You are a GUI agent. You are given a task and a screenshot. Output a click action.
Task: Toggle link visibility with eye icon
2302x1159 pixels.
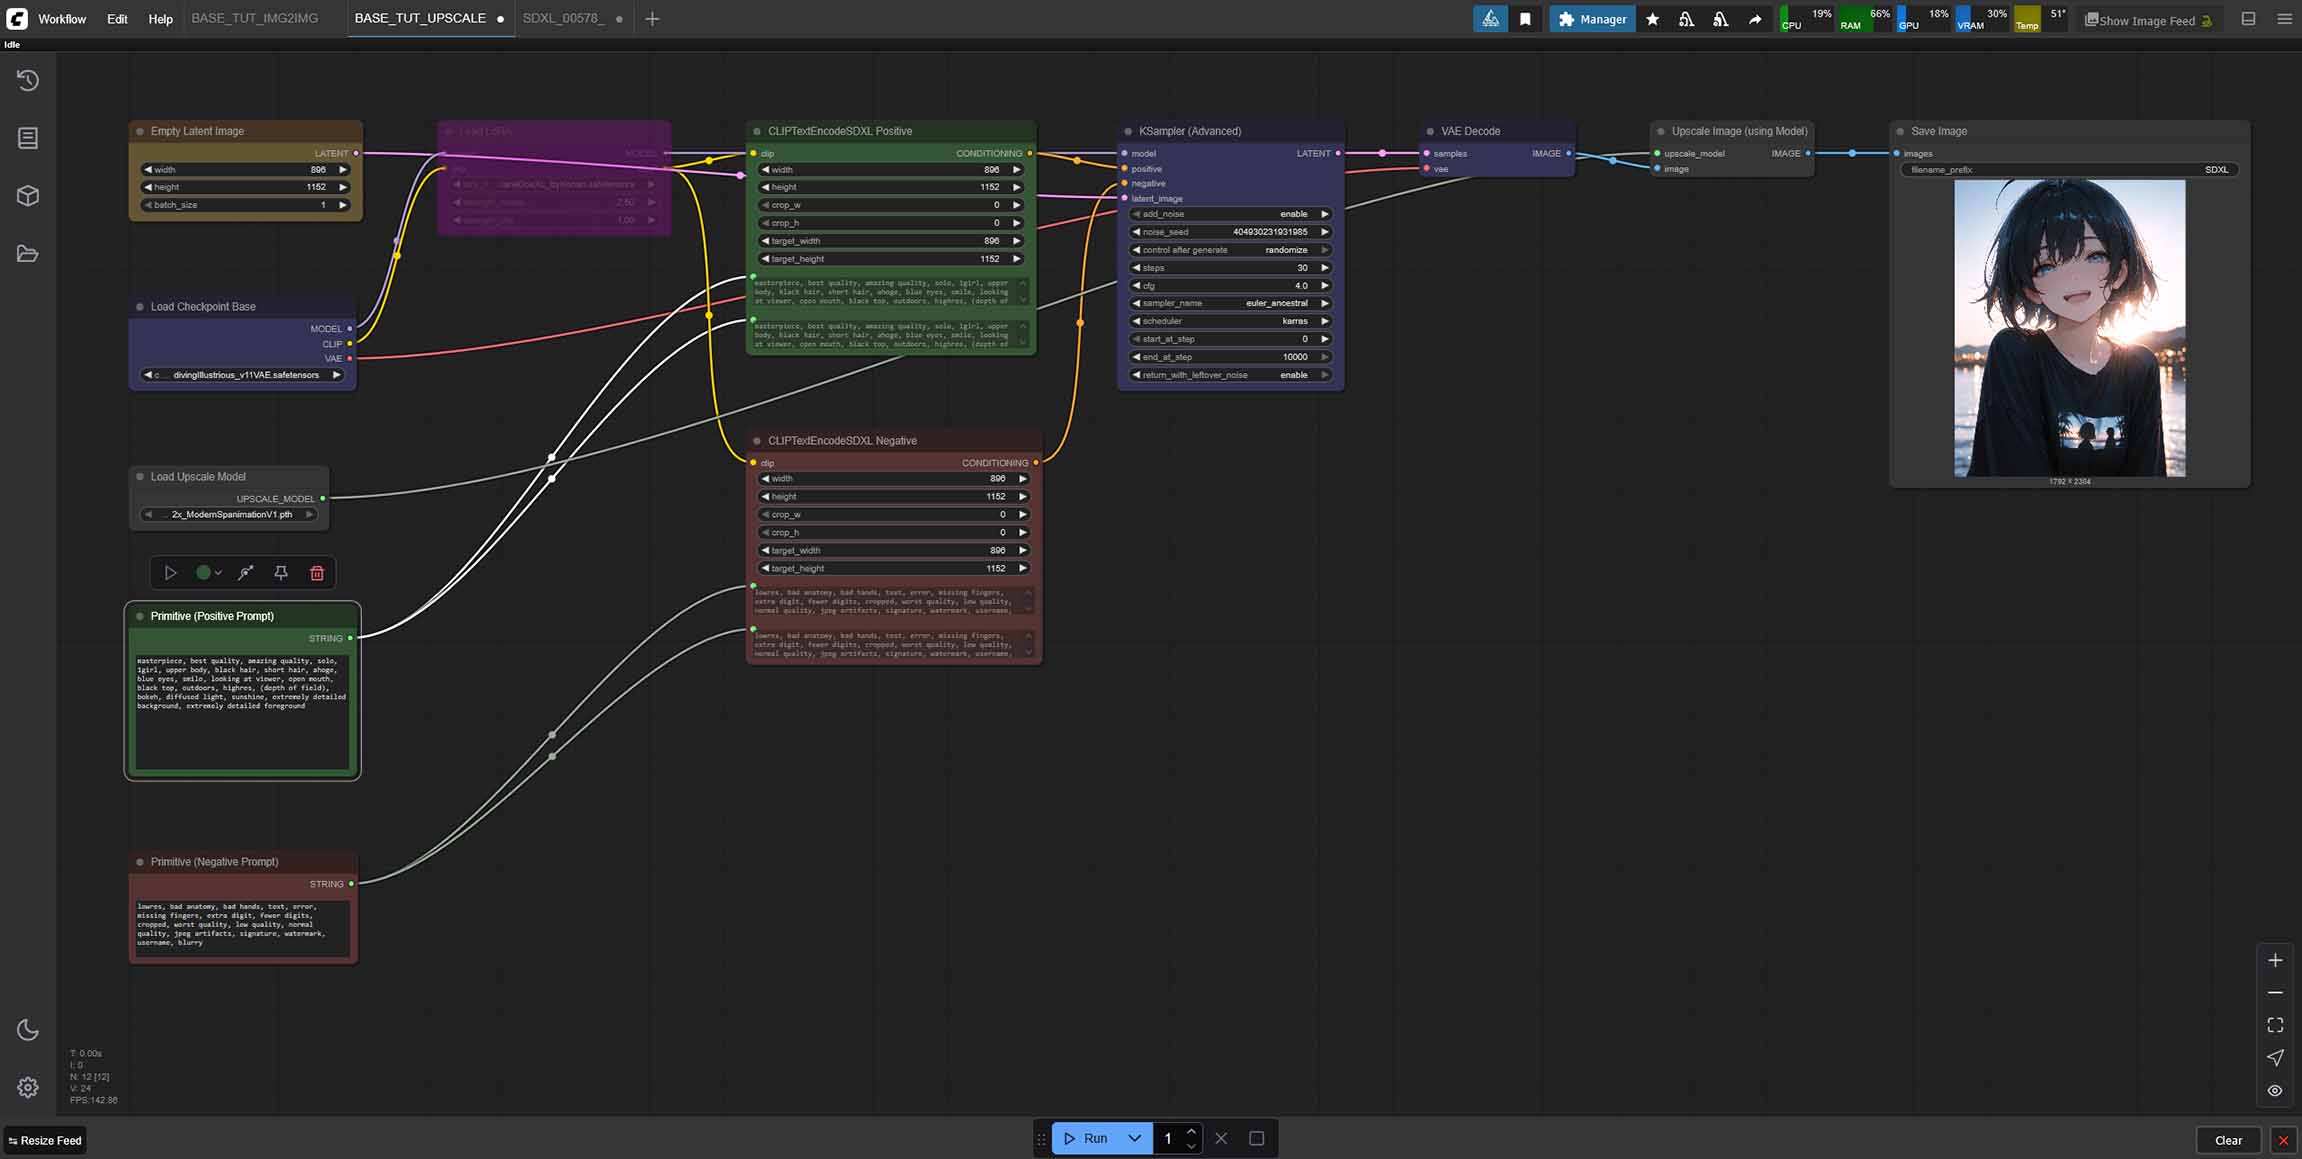pos(2275,1091)
